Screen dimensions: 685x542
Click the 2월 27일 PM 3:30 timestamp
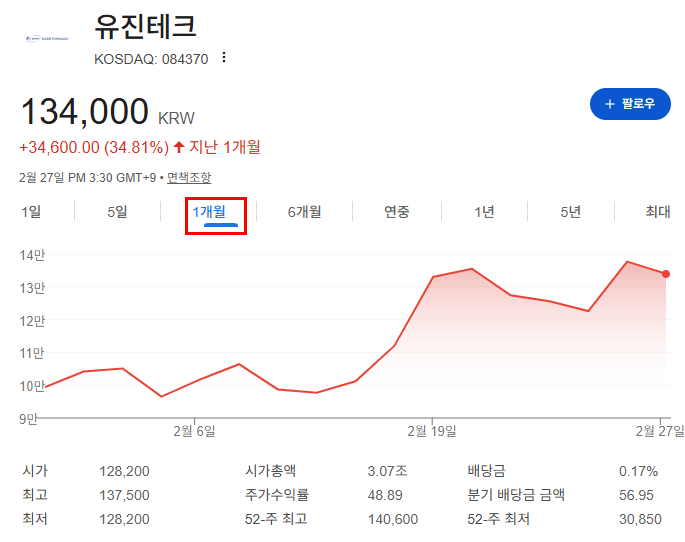coord(87,178)
